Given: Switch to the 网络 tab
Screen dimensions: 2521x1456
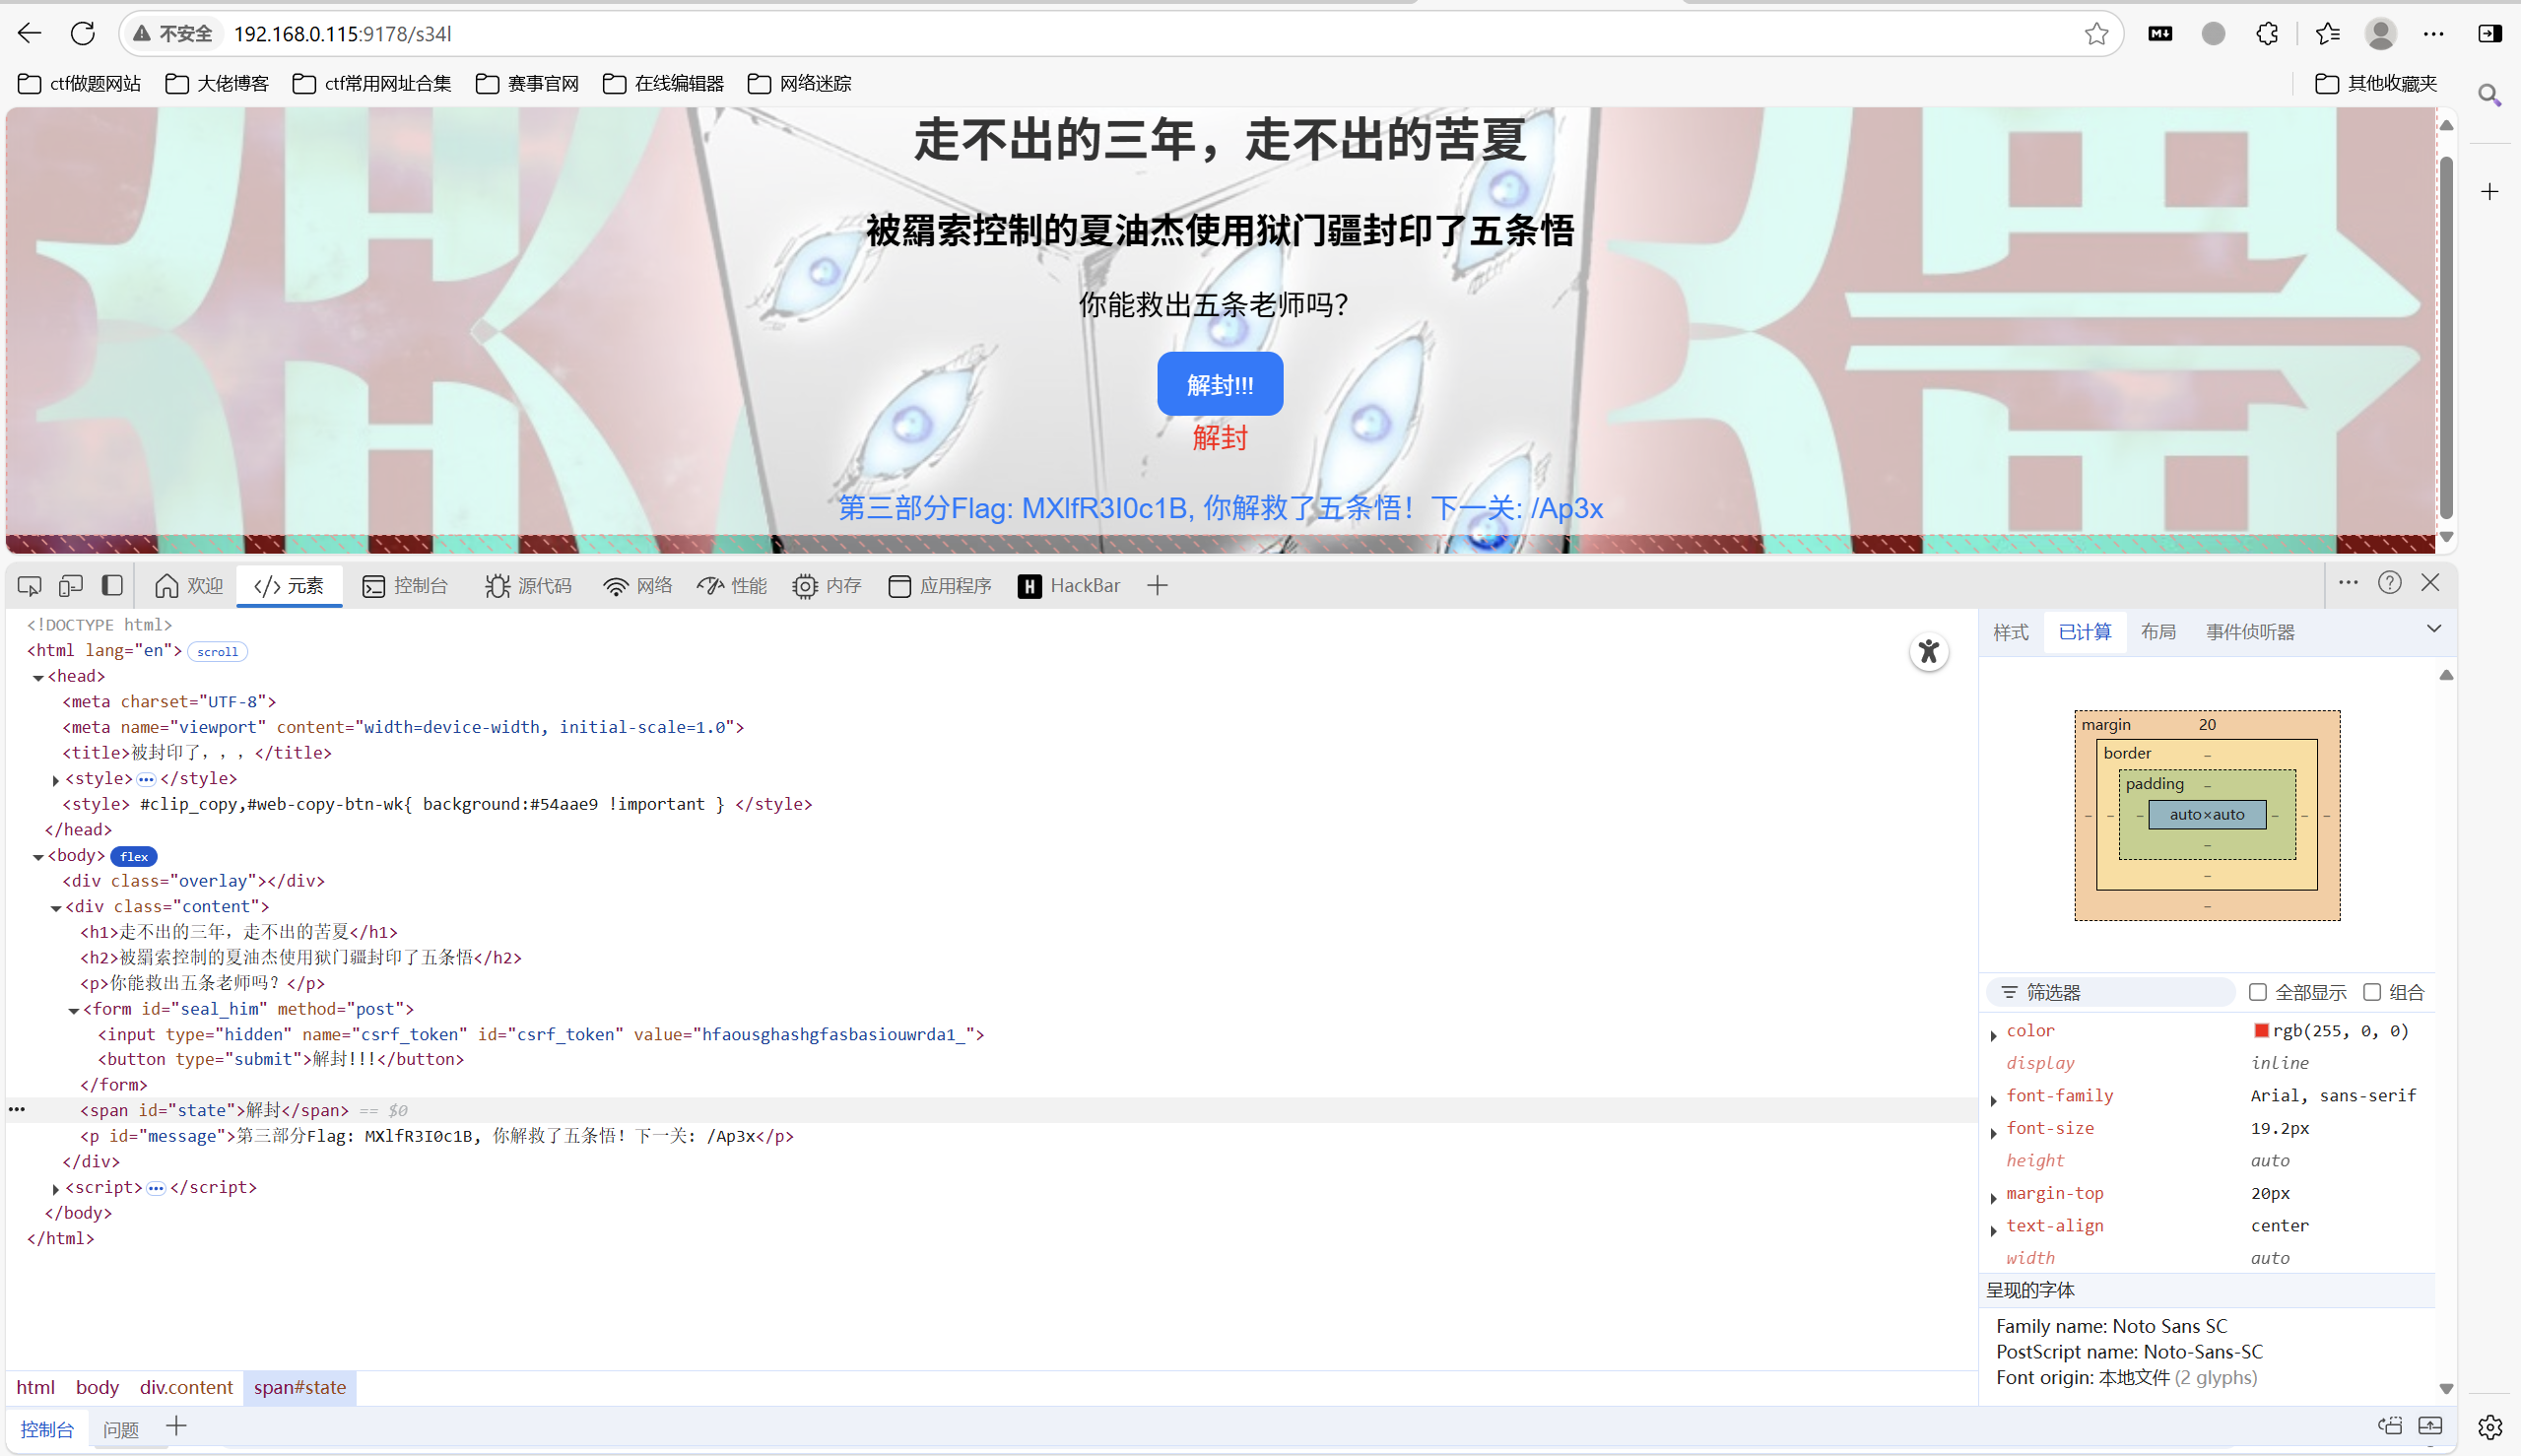Looking at the screenshot, I should 637,586.
